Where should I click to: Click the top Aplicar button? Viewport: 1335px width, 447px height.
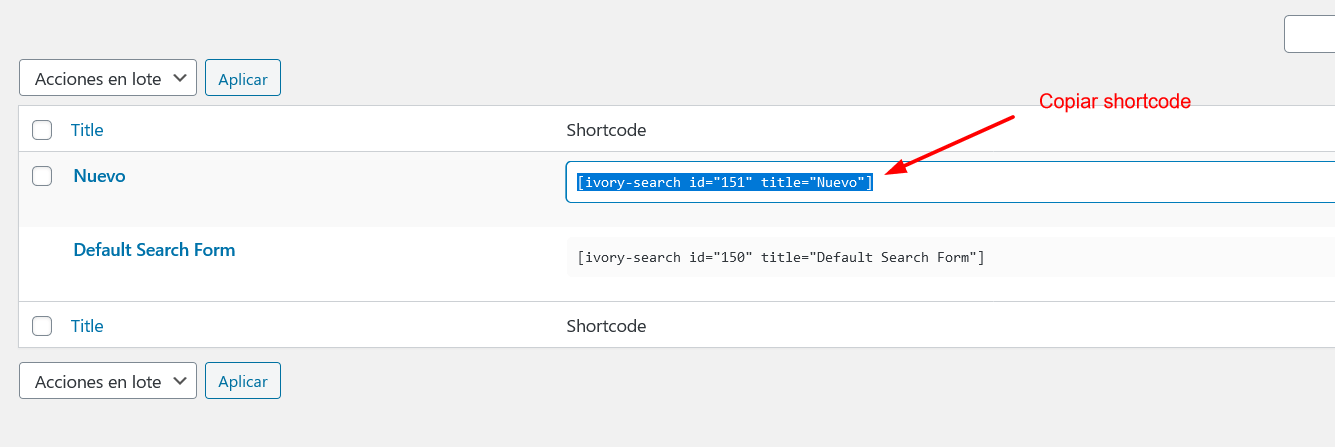click(243, 78)
